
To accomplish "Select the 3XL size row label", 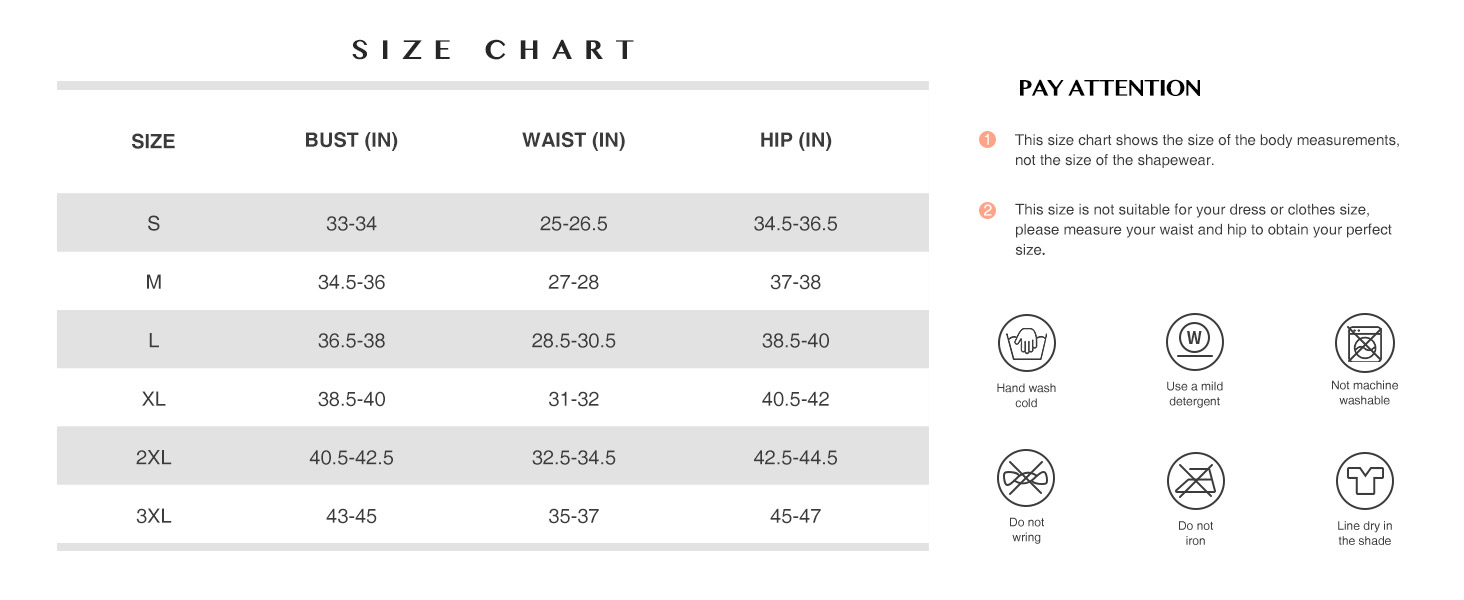I will 153,516.
